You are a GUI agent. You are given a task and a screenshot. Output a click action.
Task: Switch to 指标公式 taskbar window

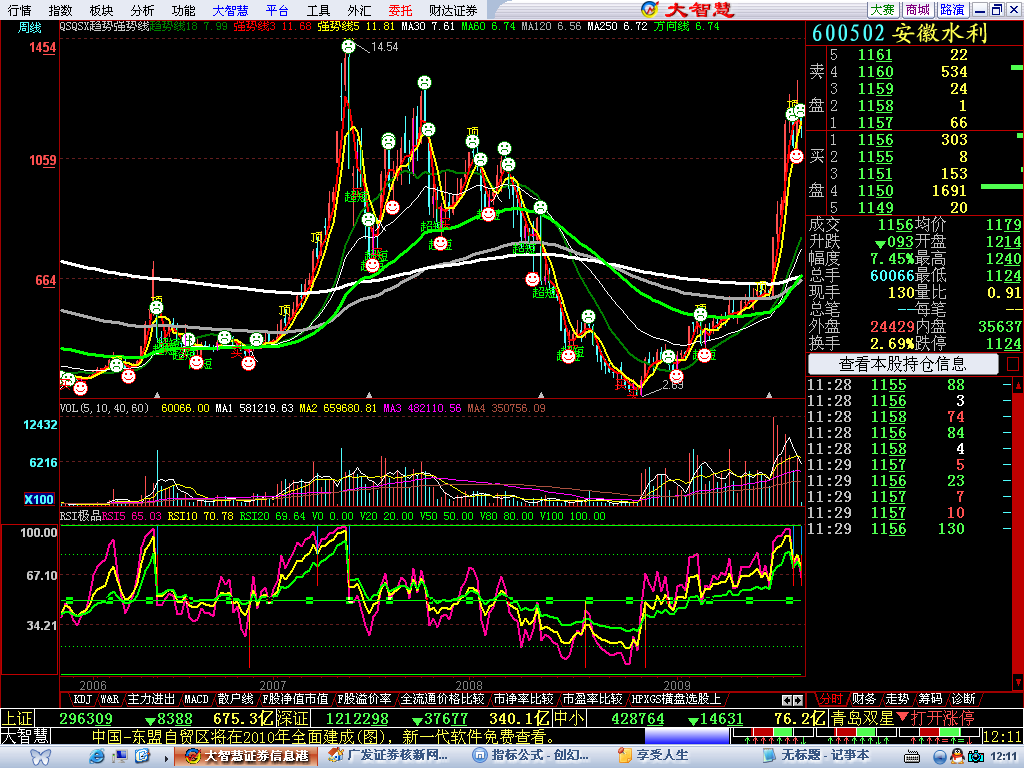(x=532, y=756)
